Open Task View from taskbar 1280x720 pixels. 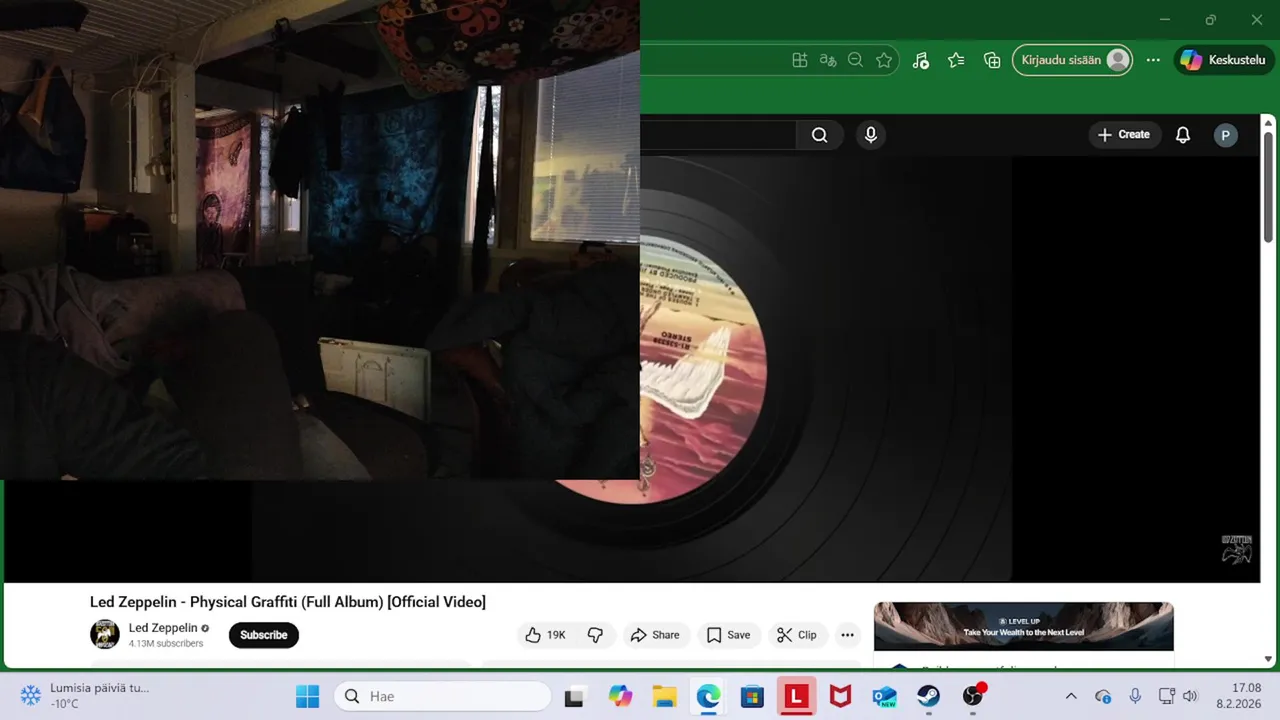pyautogui.click(x=574, y=697)
